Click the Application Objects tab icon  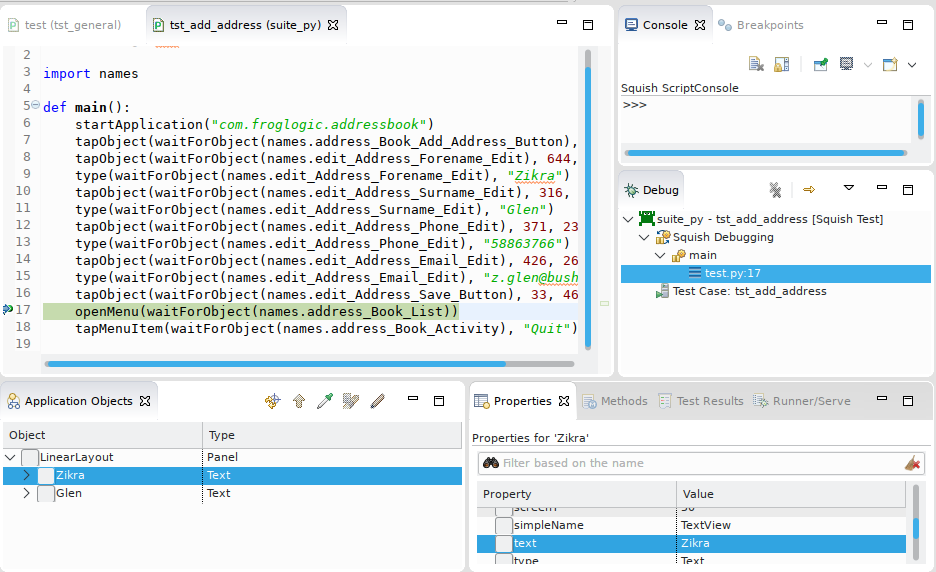13,401
